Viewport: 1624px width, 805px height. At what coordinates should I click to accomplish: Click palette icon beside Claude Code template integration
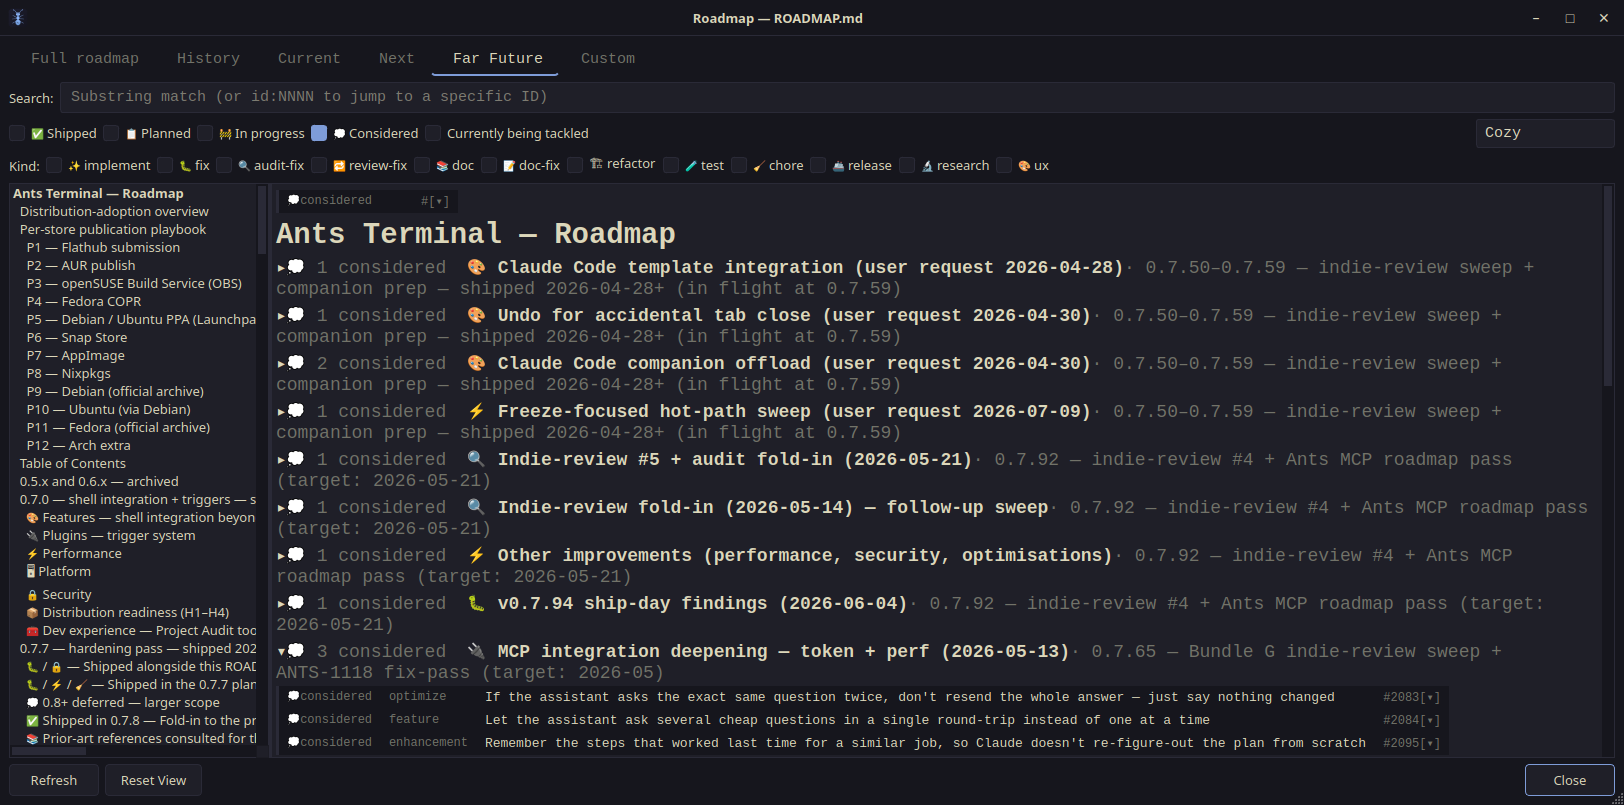[x=476, y=268]
